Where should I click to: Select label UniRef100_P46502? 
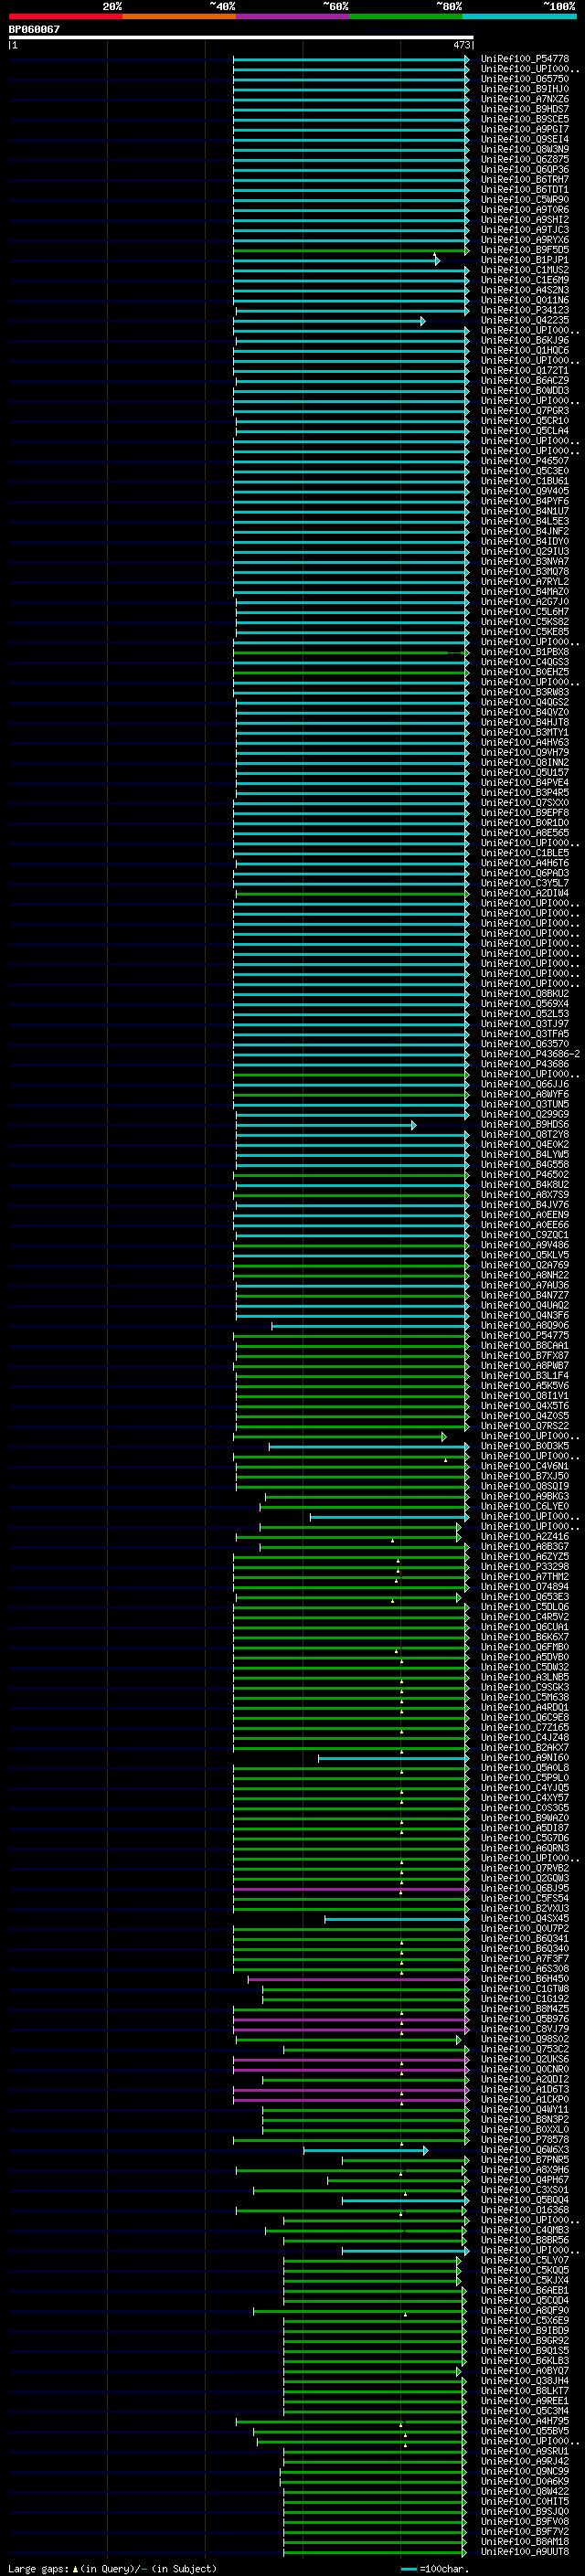(x=525, y=1175)
